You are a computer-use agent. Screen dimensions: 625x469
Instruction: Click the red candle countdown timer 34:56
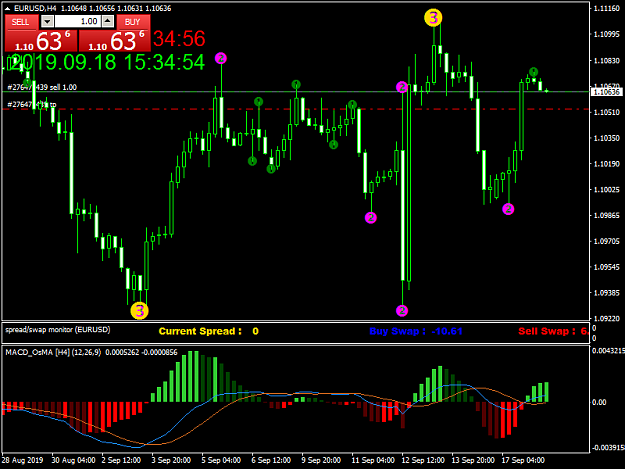179,39
